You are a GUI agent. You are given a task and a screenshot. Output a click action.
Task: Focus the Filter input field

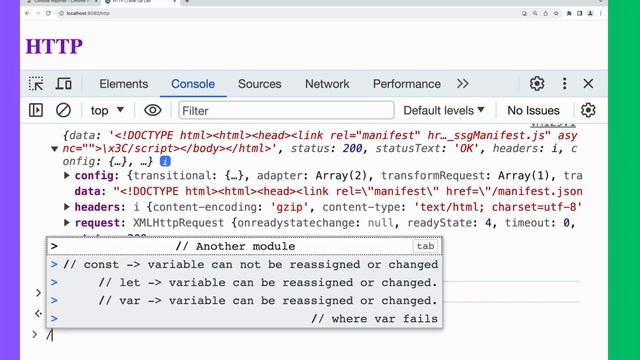(x=286, y=110)
